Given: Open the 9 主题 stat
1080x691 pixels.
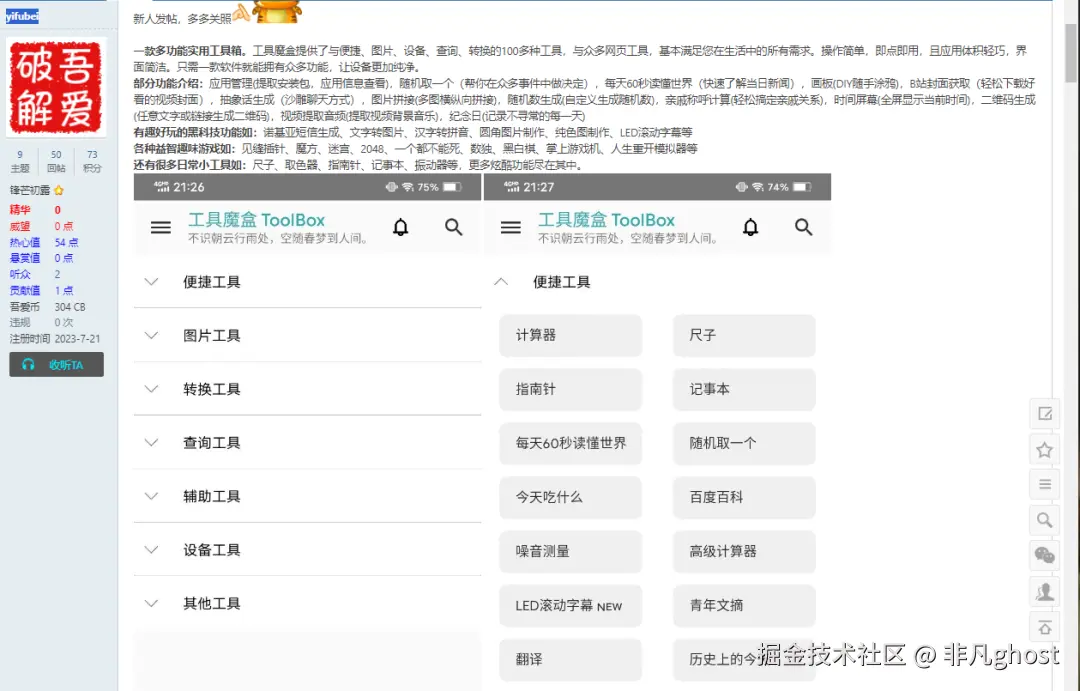Looking at the screenshot, I should 20,161.
